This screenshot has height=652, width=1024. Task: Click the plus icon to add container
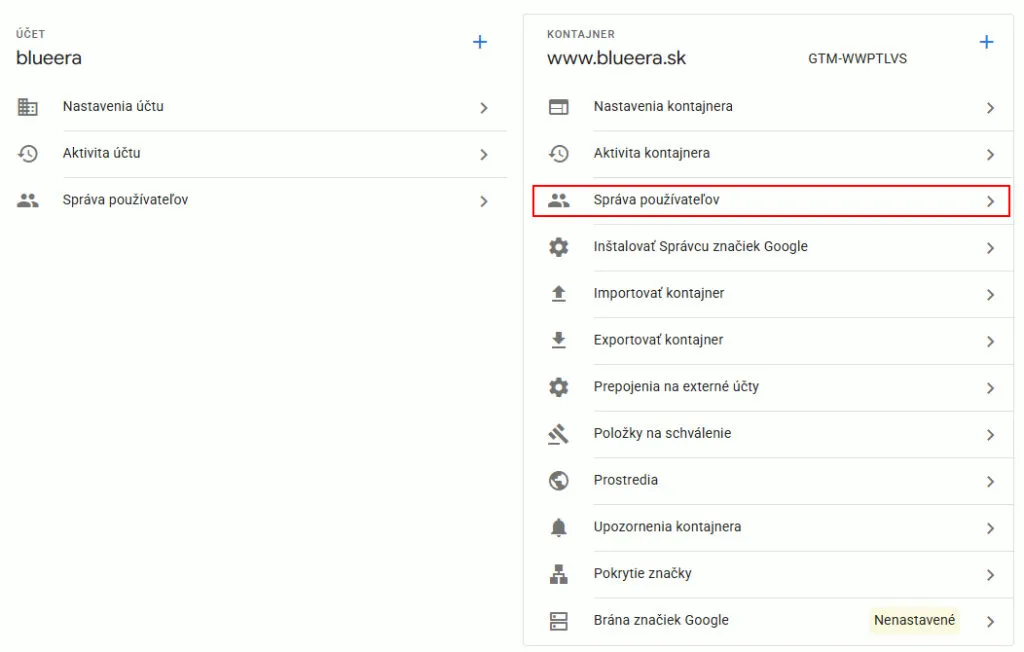point(986,42)
